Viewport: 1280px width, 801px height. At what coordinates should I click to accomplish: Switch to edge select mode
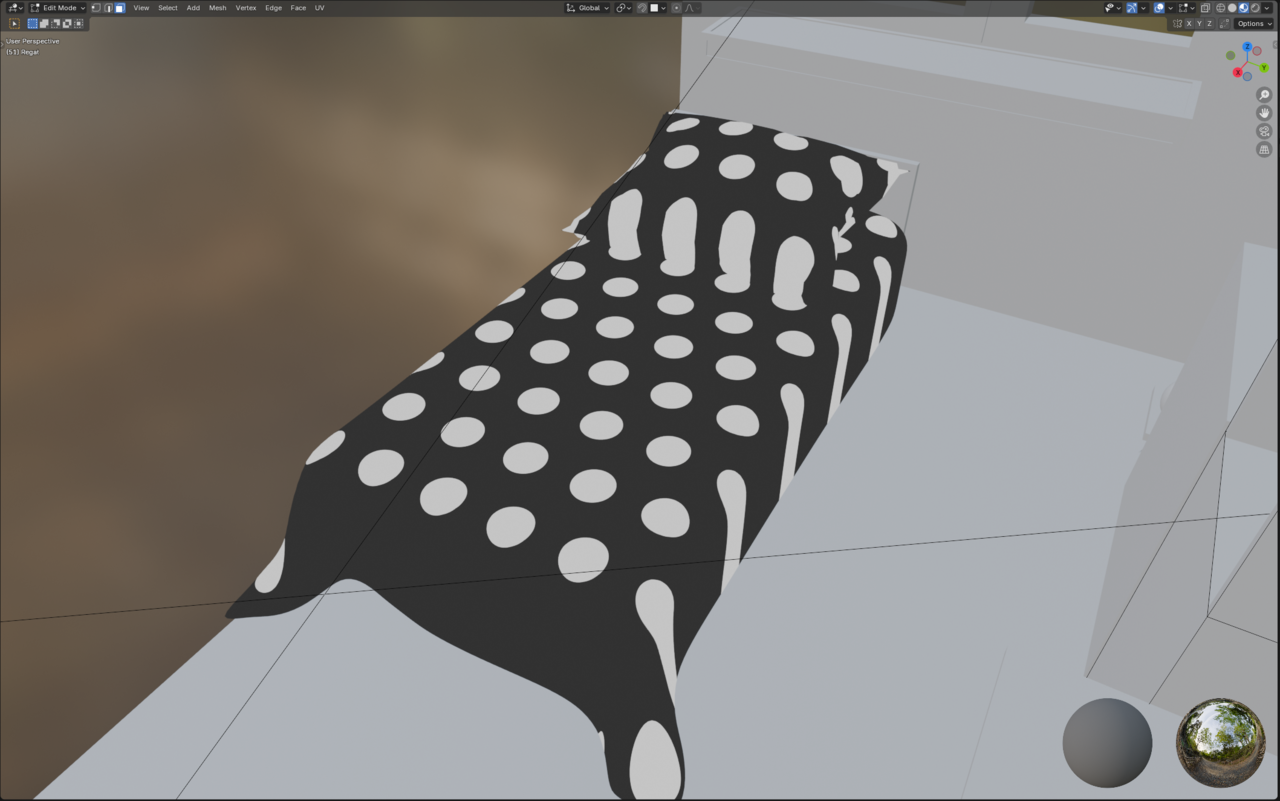108,8
